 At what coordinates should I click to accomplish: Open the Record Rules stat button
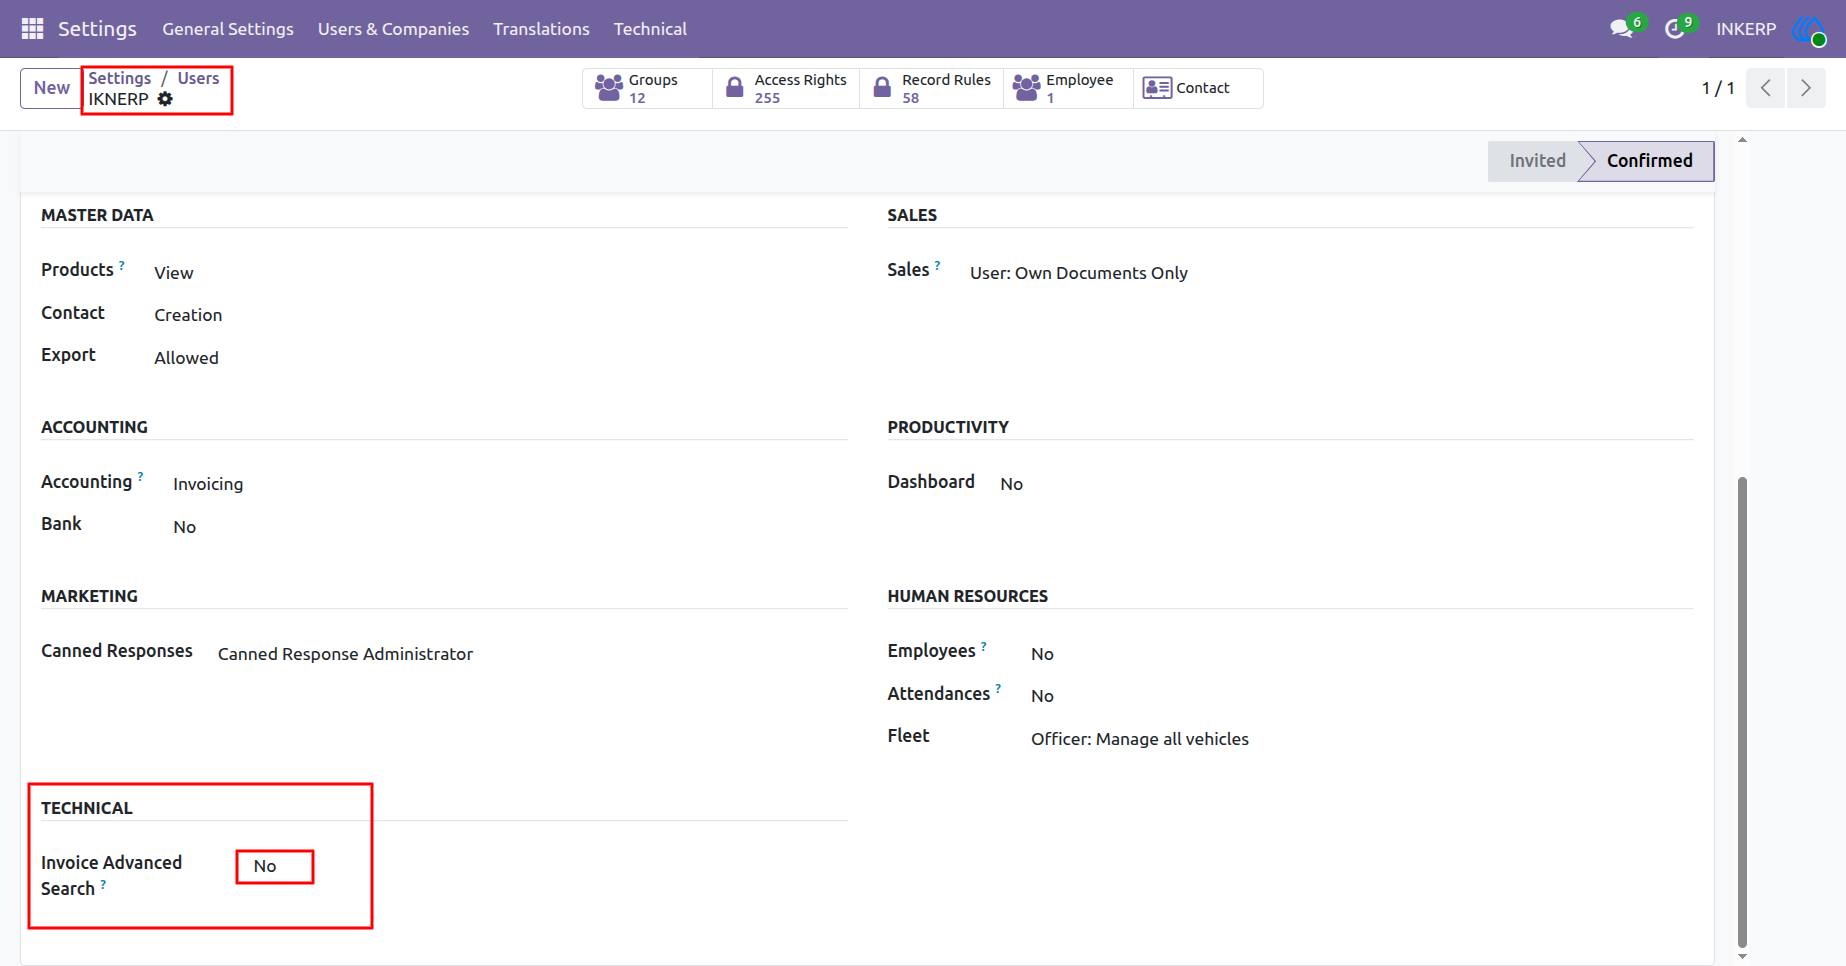point(932,88)
